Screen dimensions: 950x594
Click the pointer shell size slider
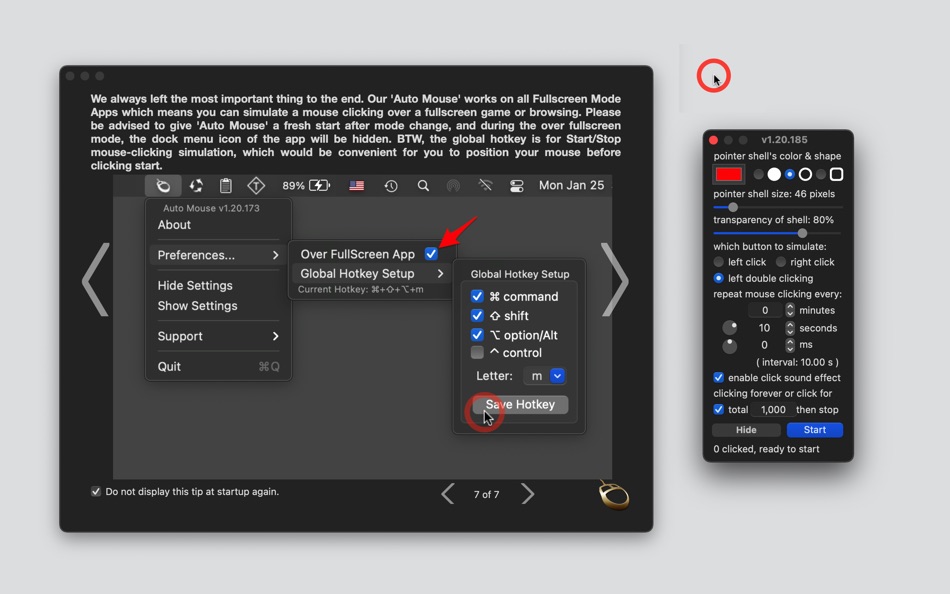[x=777, y=207]
